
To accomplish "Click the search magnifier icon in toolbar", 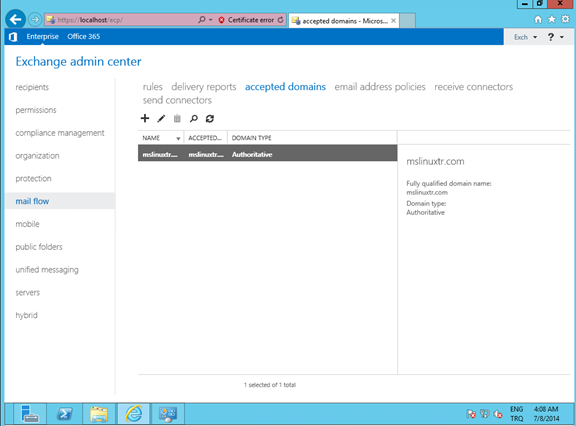I will [194, 118].
